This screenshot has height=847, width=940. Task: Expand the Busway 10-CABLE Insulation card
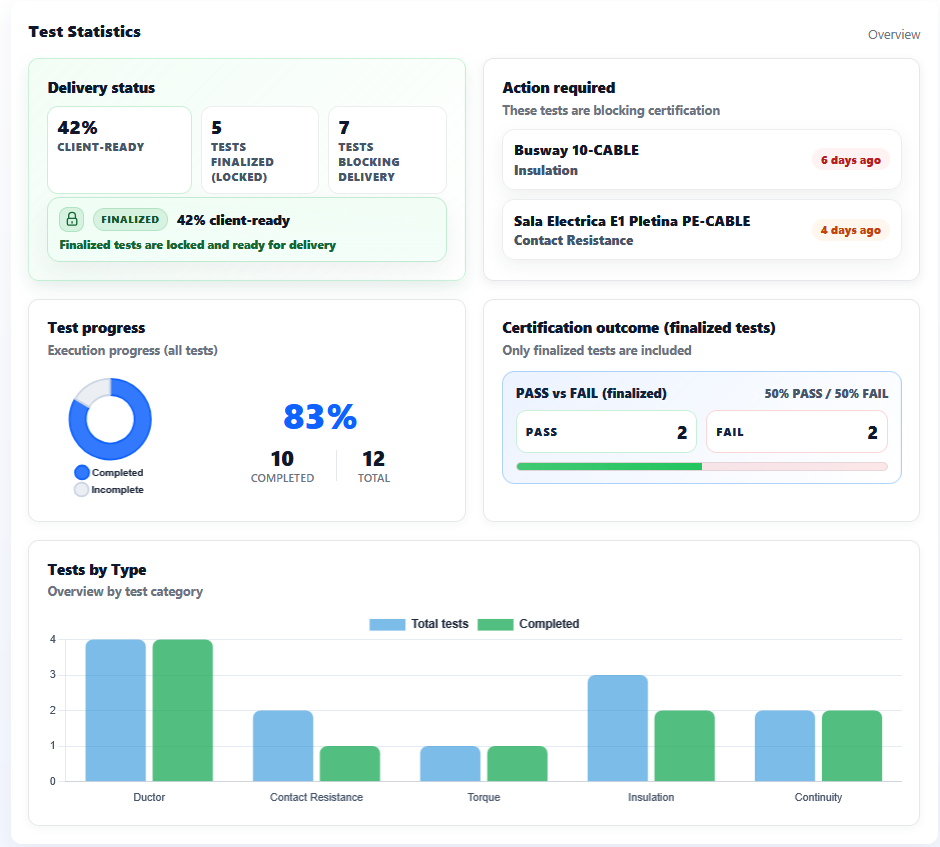pos(700,159)
